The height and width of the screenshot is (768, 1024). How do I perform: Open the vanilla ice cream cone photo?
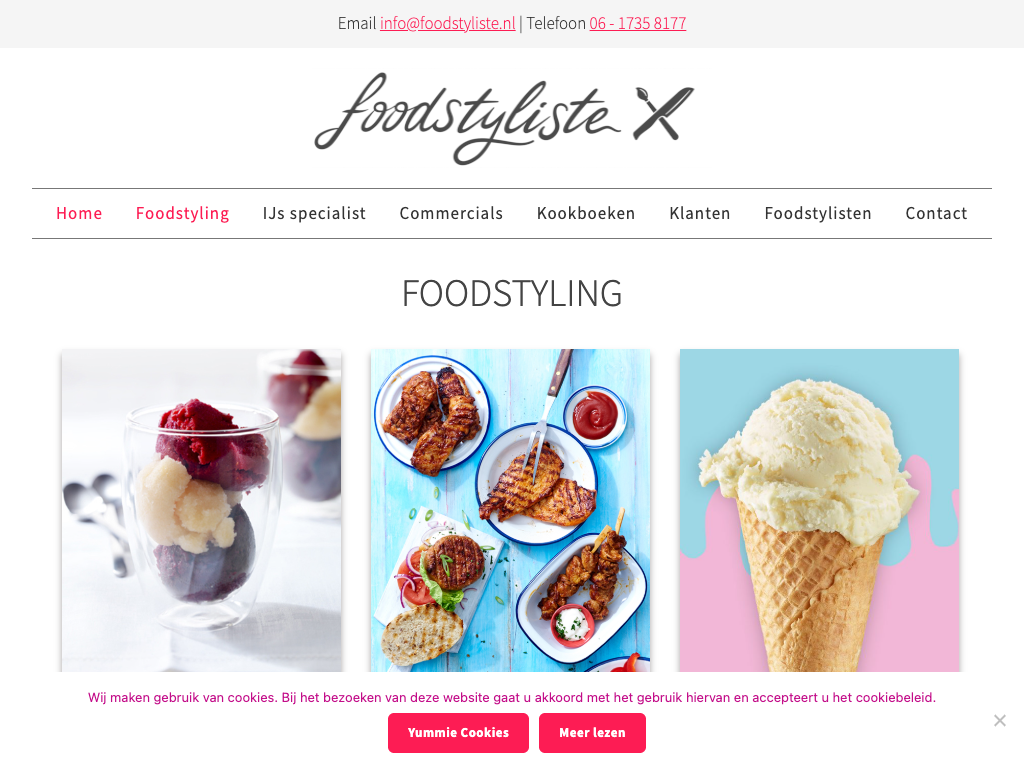pos(820,510)
